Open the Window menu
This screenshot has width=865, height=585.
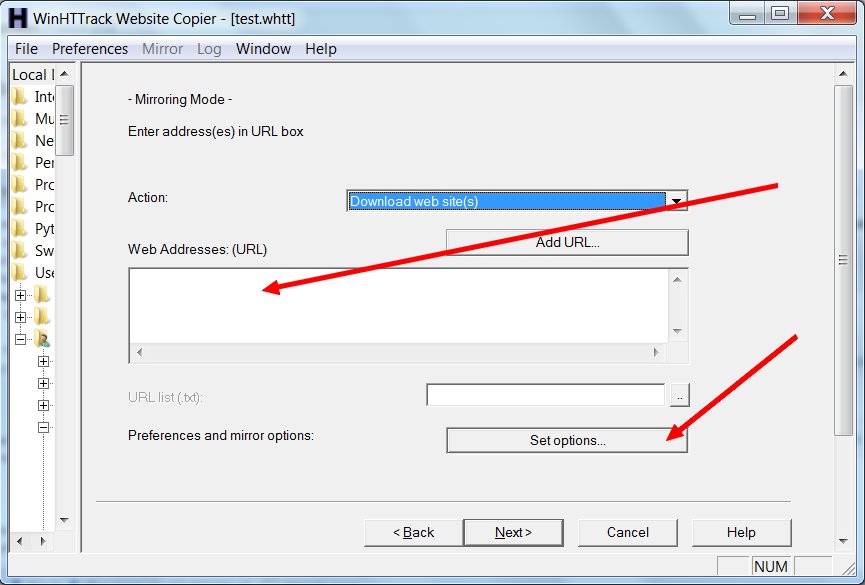point(263,49)
